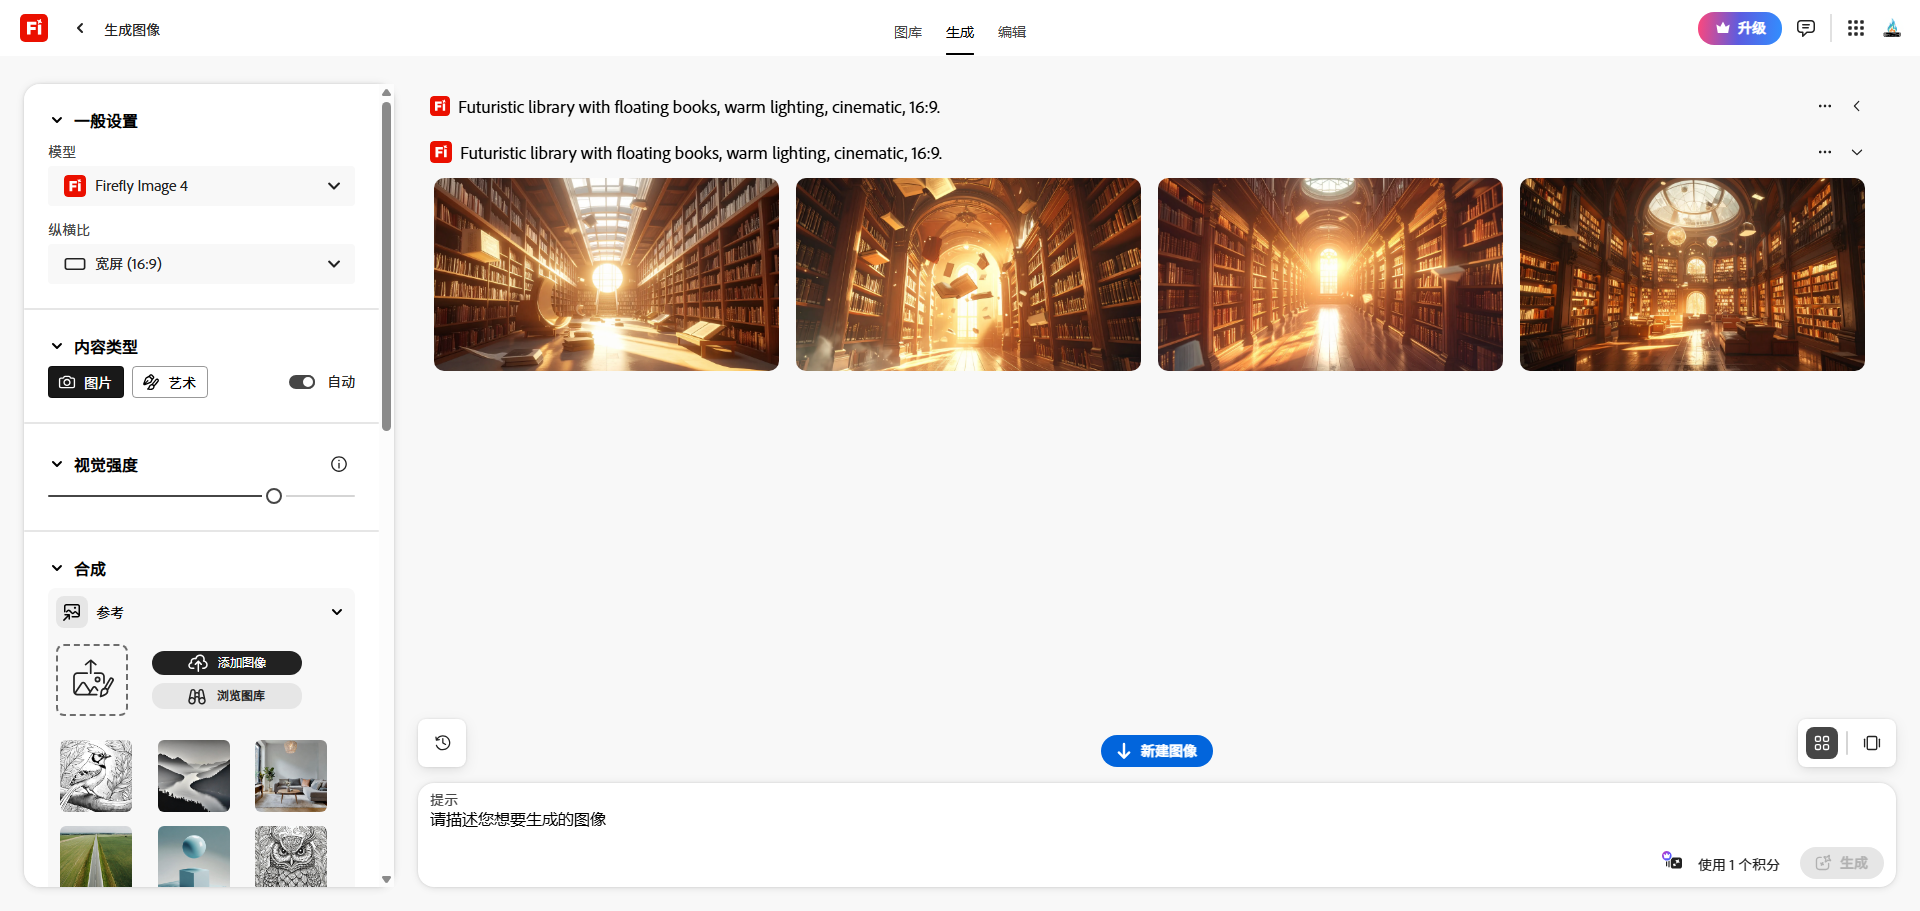
Task: Click the 视觉强度 slider handle
Action: 274,496
